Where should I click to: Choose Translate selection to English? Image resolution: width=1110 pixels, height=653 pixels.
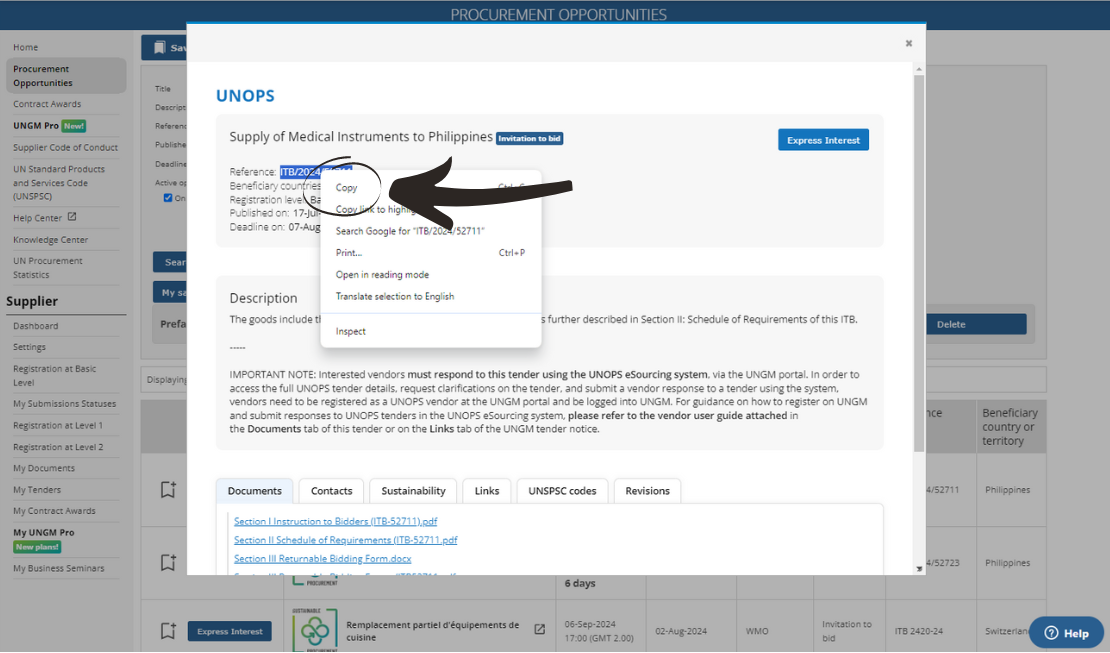coord(395,297)
